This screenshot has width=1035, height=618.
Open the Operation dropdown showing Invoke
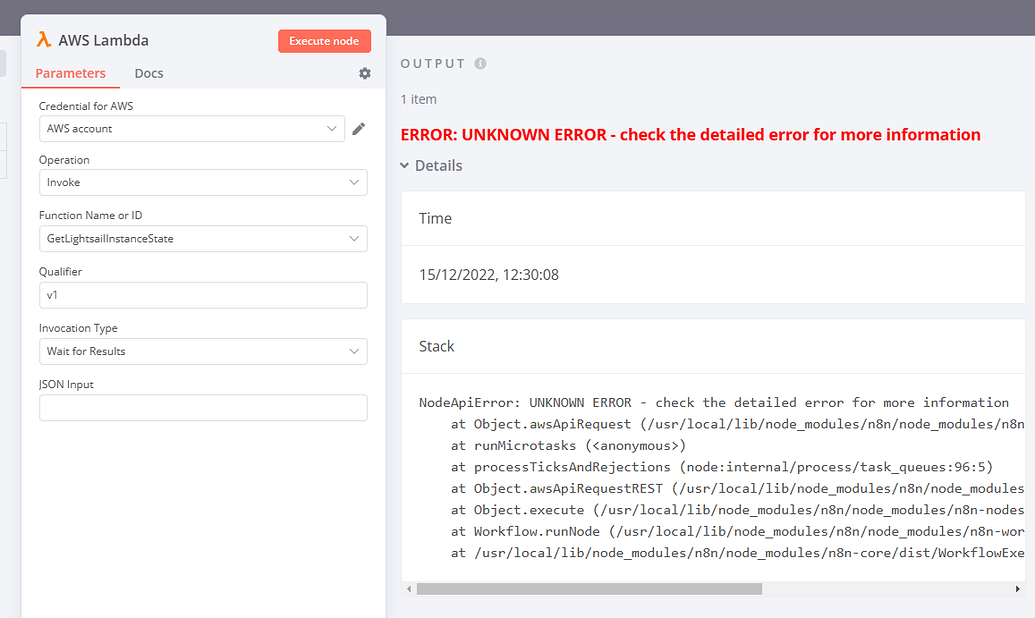click(x=203, y=182)
